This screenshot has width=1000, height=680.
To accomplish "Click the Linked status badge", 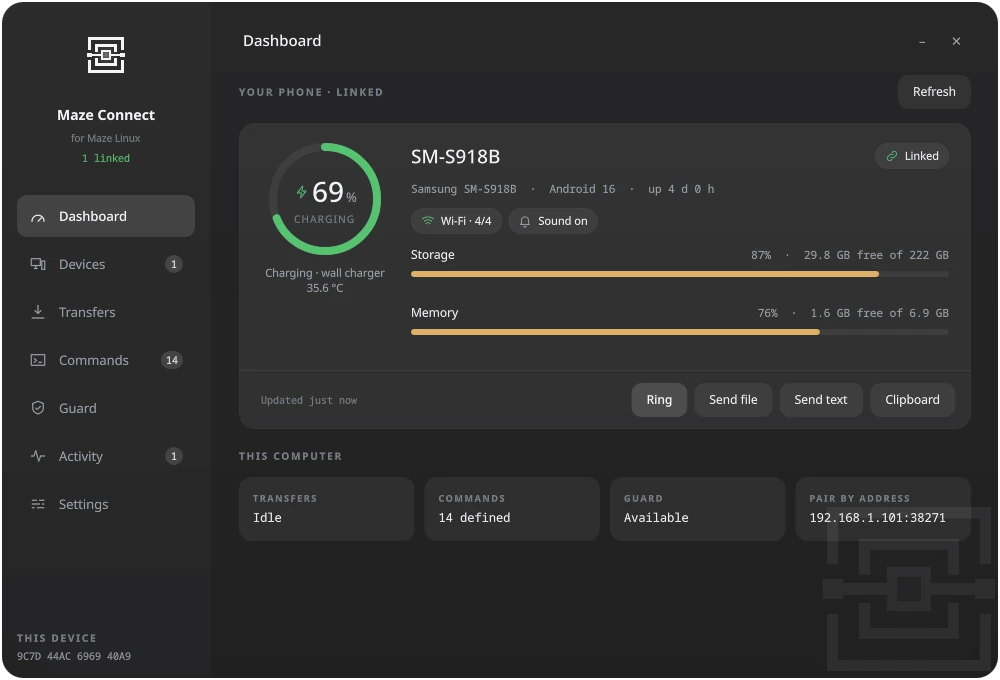I will [x=911, y=156].
